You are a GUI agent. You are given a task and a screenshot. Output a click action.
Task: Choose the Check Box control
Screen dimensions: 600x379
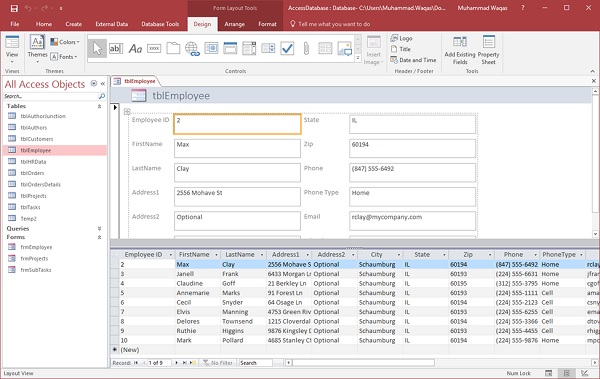click(x=287, y=49)
